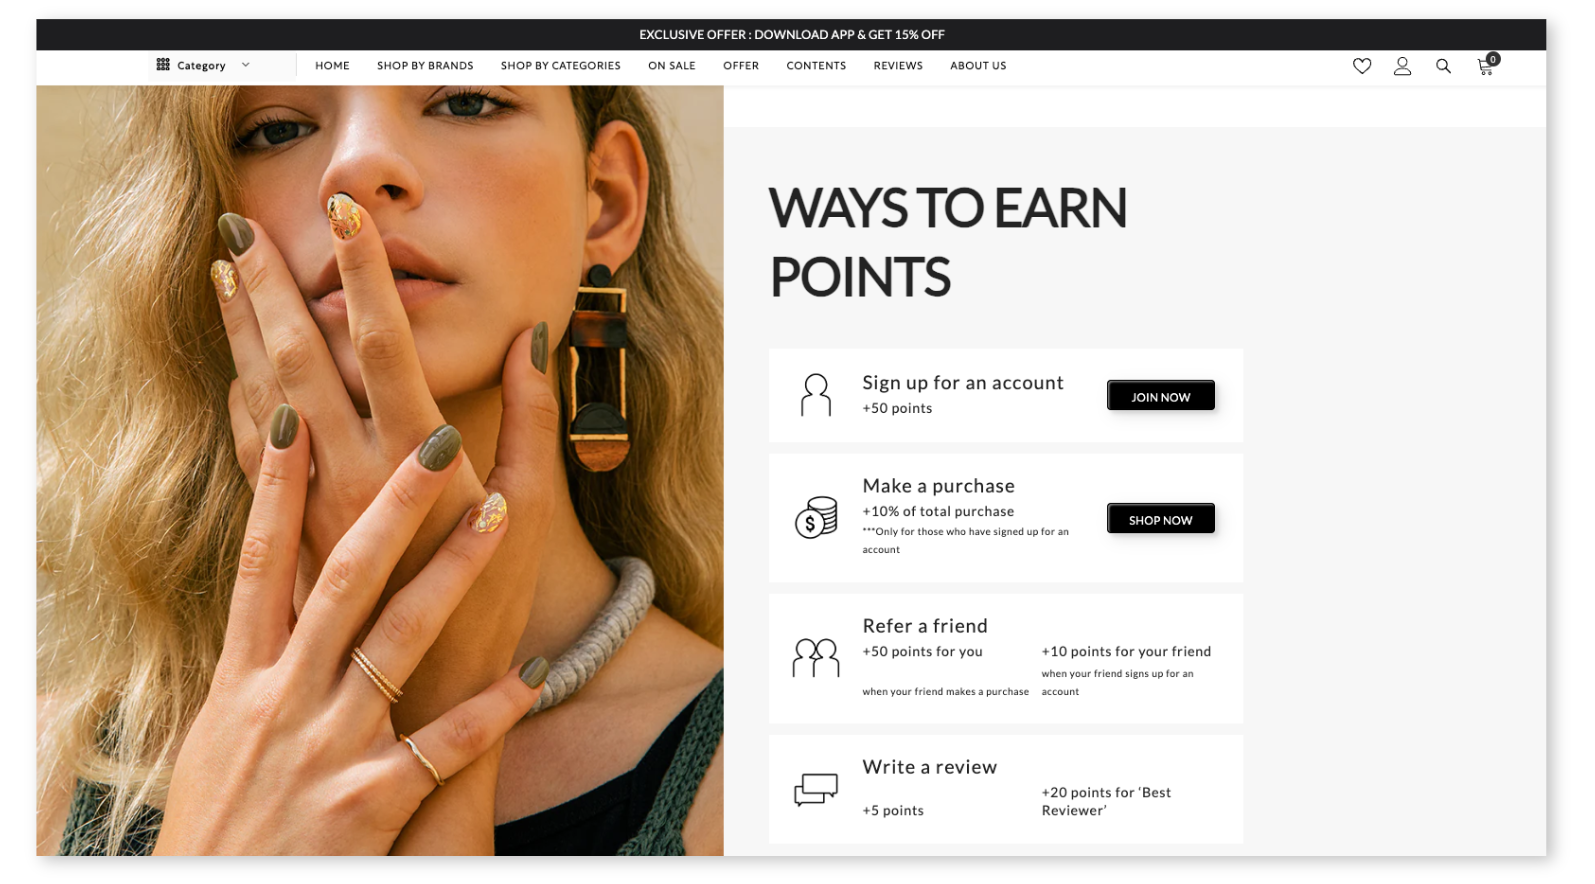Click the search magnifier icon
Image resolution: width=1595 pixels, height=884 pixels.
(x=1443, y=66)
